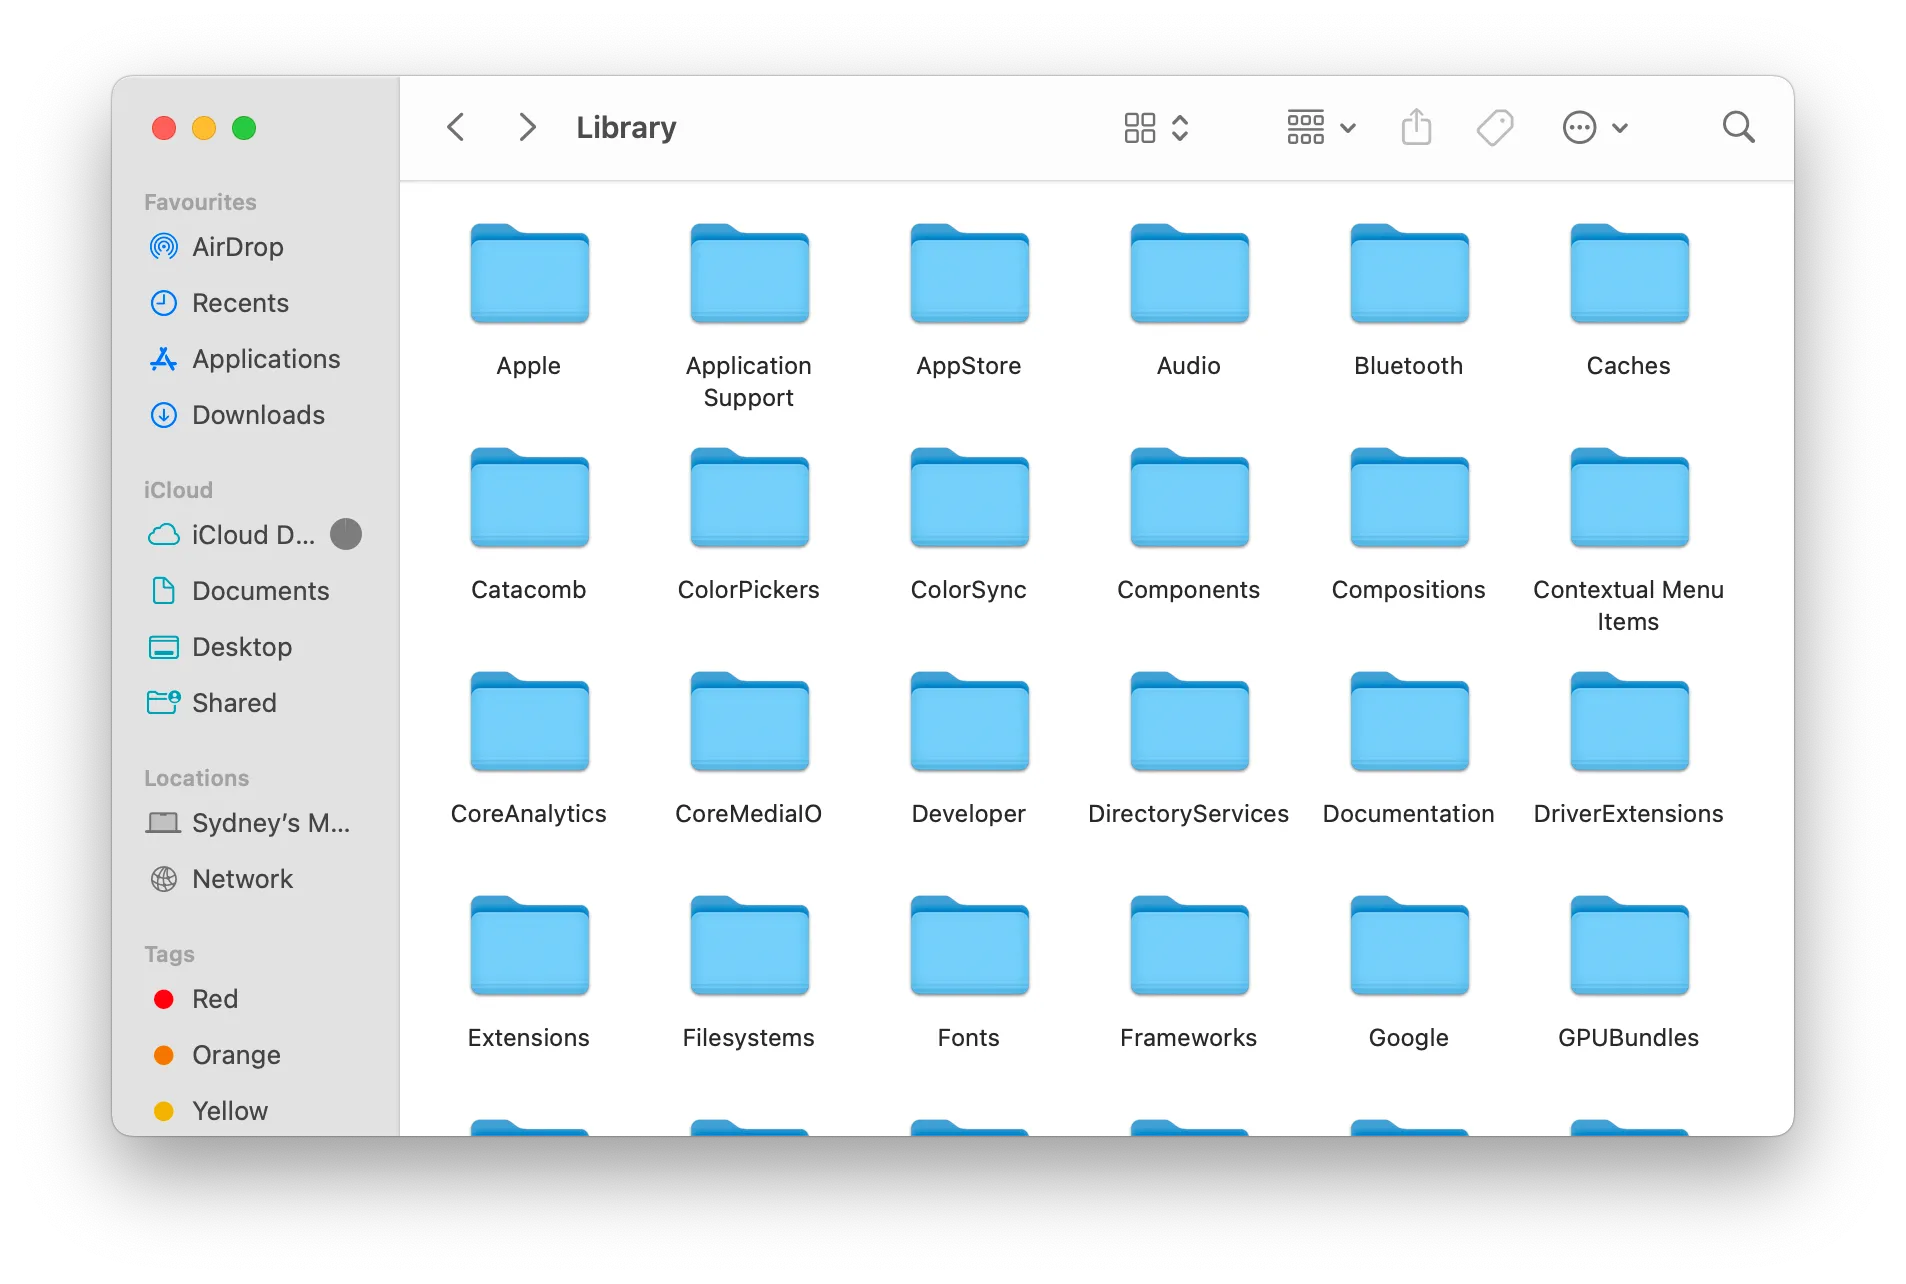The width and height of the screenshot is (1906, 1284).
Task: Navigate back with the left arrow
Action: pyautogui.click(x=456, y=127)
